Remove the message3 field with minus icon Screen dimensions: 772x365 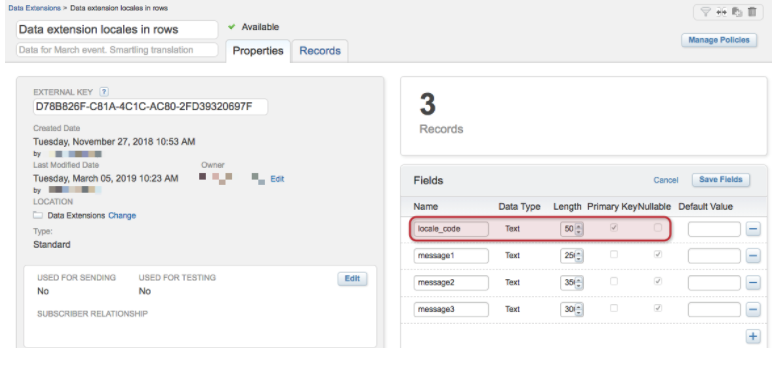coord(753,309)
